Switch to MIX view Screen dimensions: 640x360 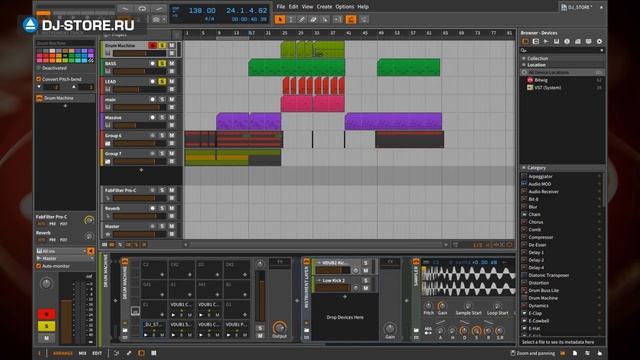(x=82, y=353)
